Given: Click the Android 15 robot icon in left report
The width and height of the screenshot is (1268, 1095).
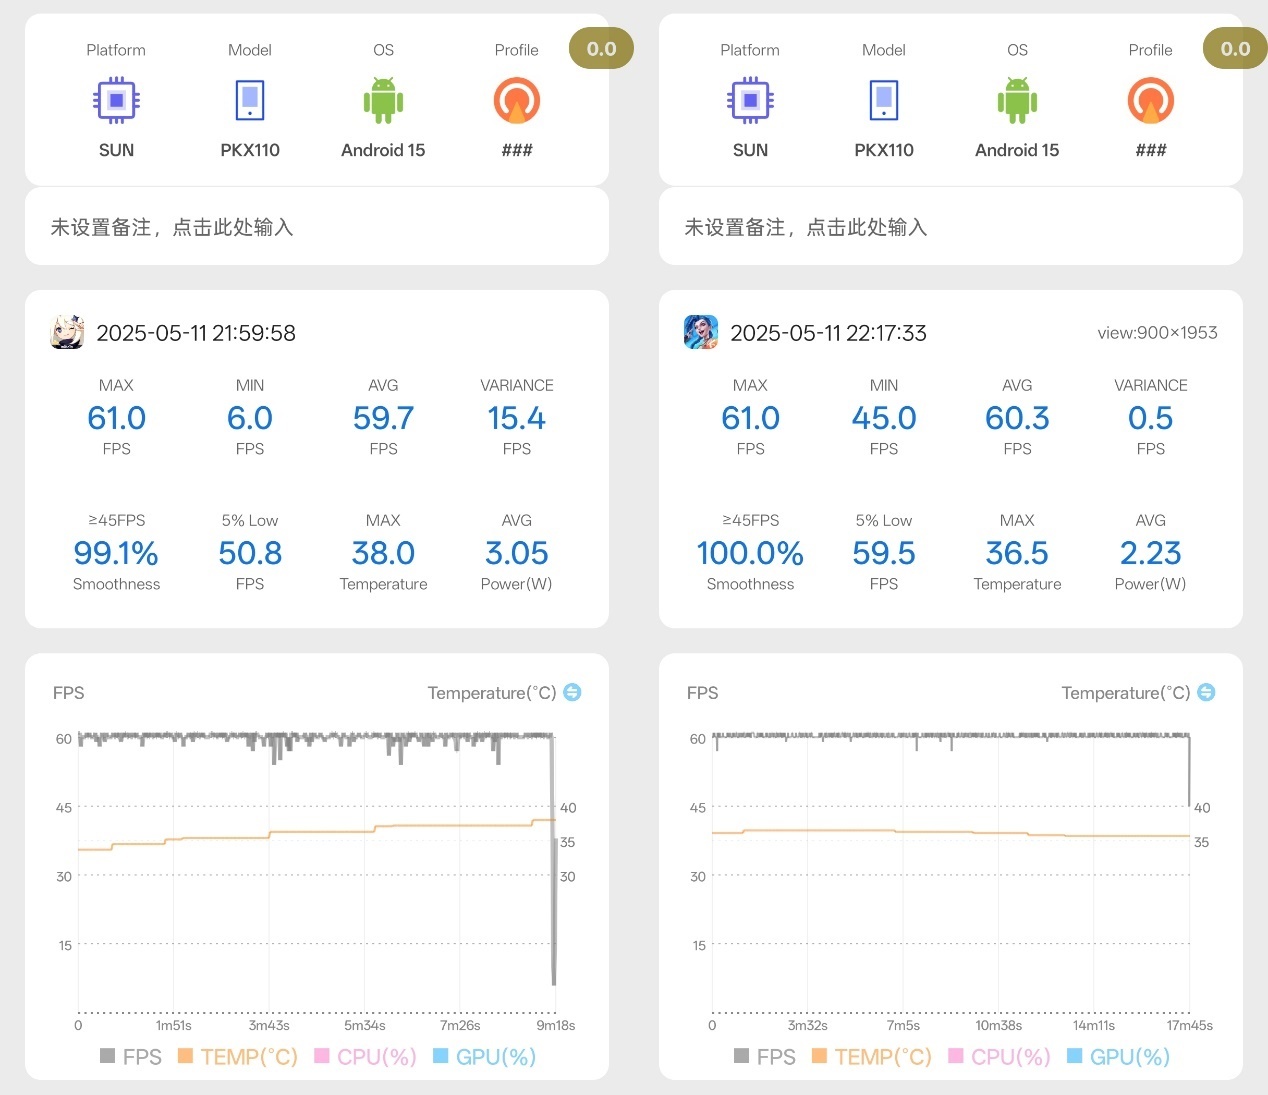Looking at the screenshot, I should pos(383,100).
